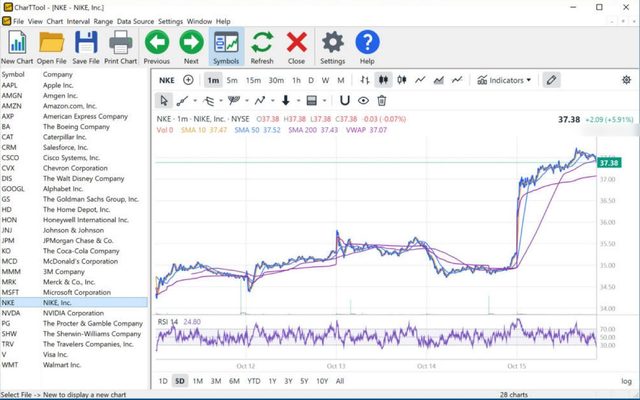Screen dimensions: 640x400
Task: Open the Interval menu
Action: click(78, 21)
